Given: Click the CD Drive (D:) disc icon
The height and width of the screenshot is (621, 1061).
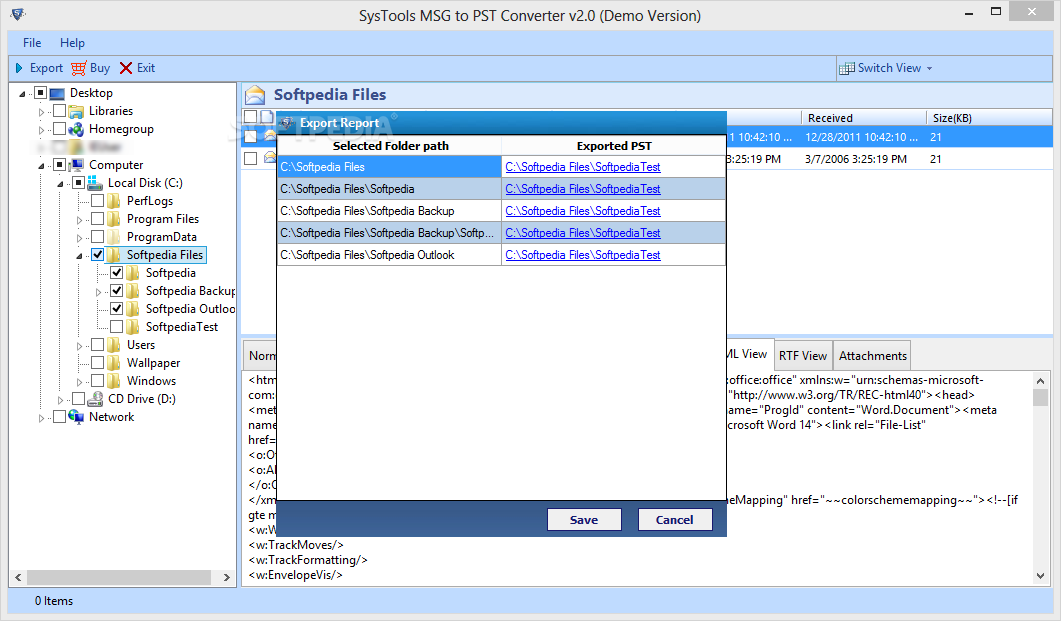Looking at the screenshot, I should click(95, 399).
